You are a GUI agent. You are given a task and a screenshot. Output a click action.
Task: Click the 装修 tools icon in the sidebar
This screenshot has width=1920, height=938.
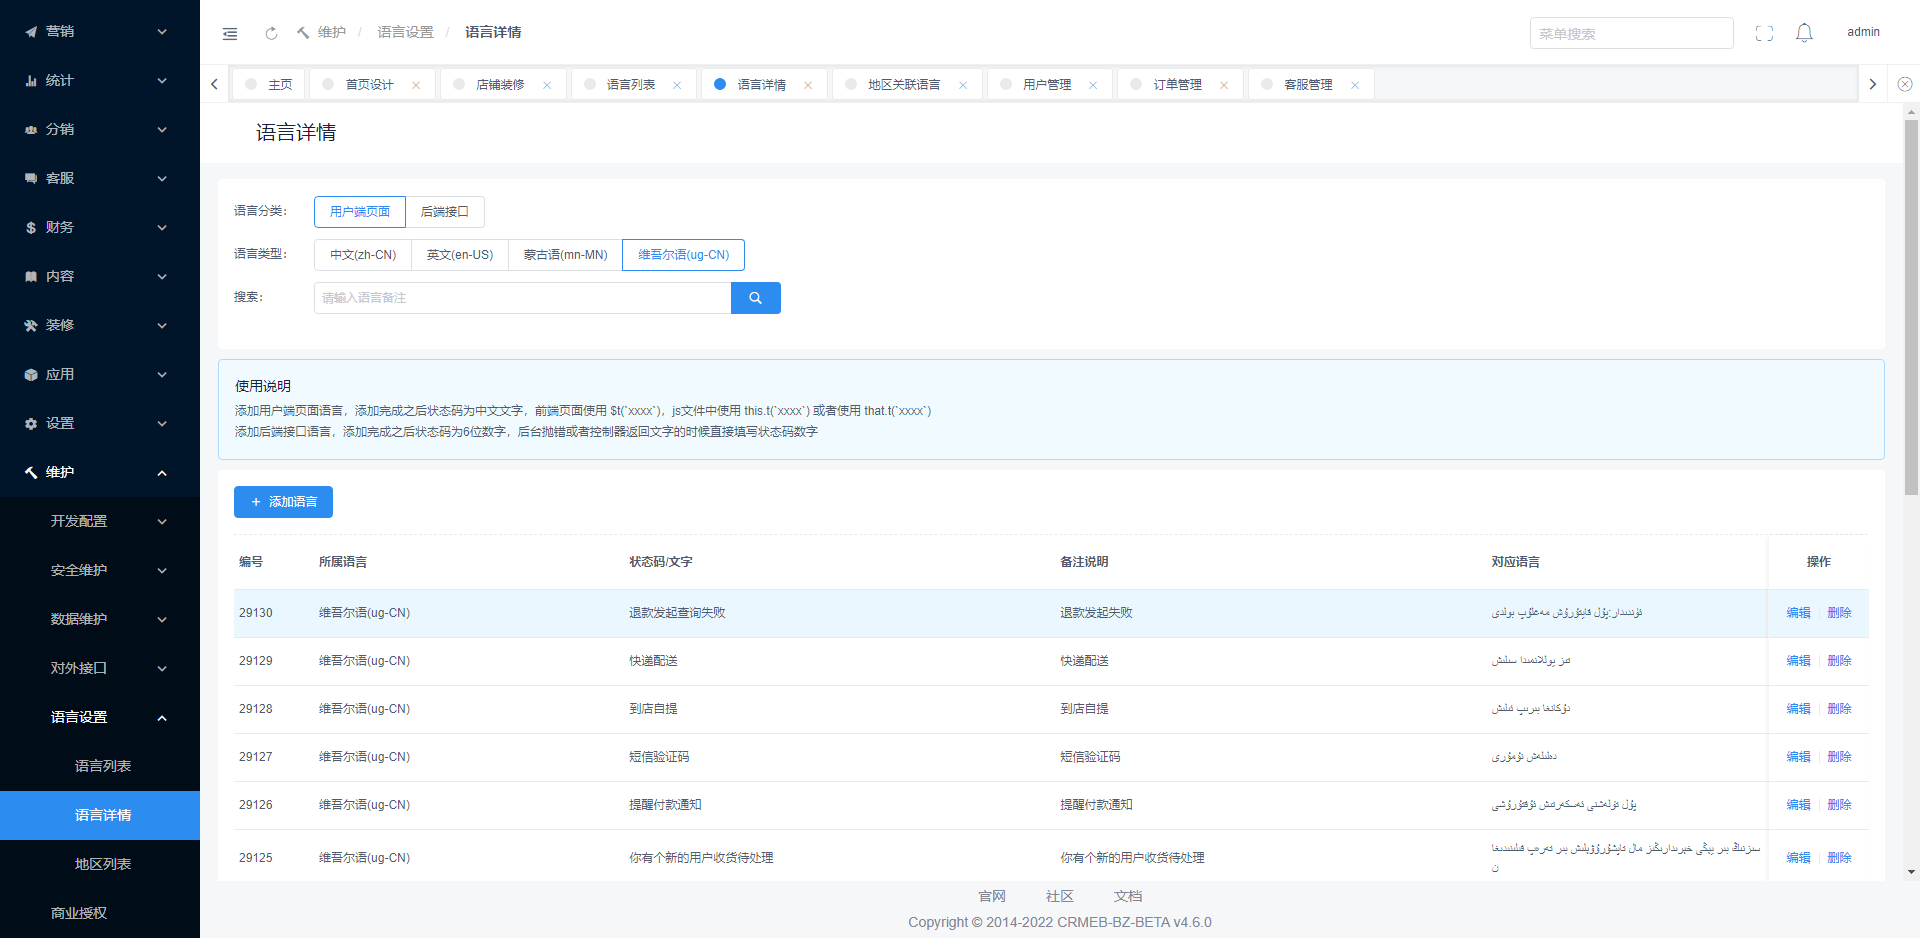click(x=31, y=326)
